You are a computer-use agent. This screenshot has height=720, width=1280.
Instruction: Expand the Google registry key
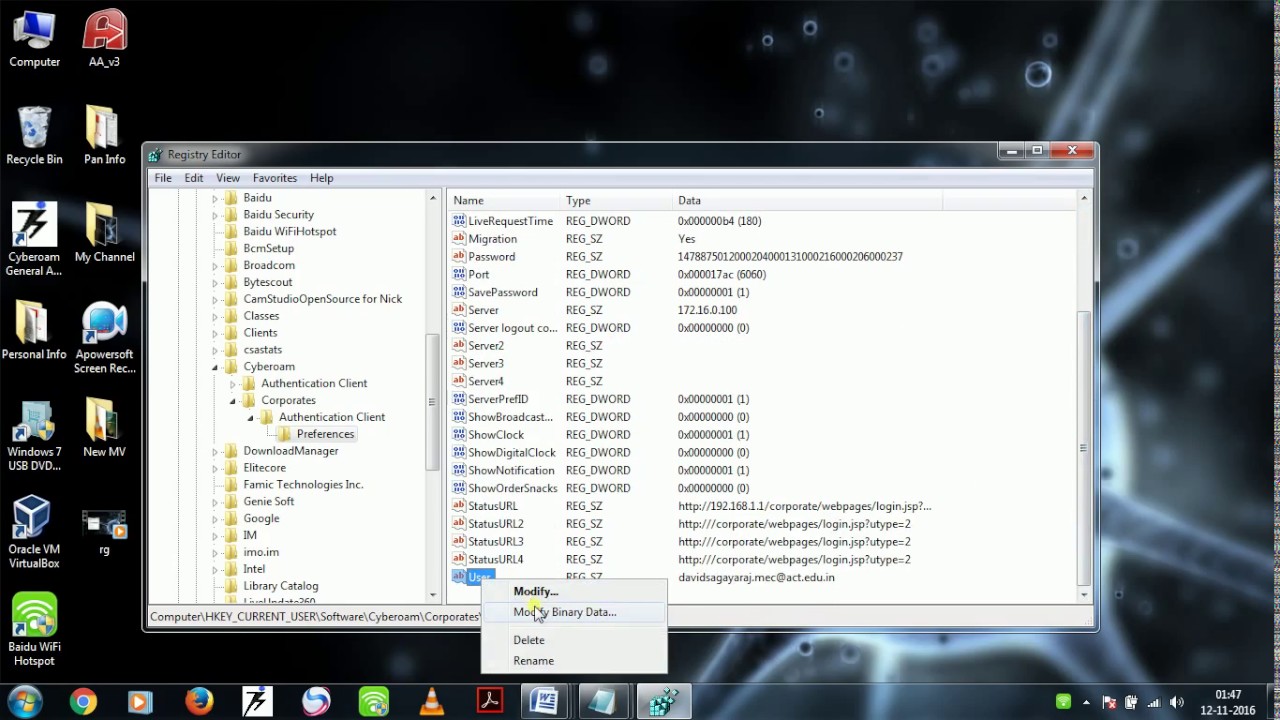coord(215,519)
